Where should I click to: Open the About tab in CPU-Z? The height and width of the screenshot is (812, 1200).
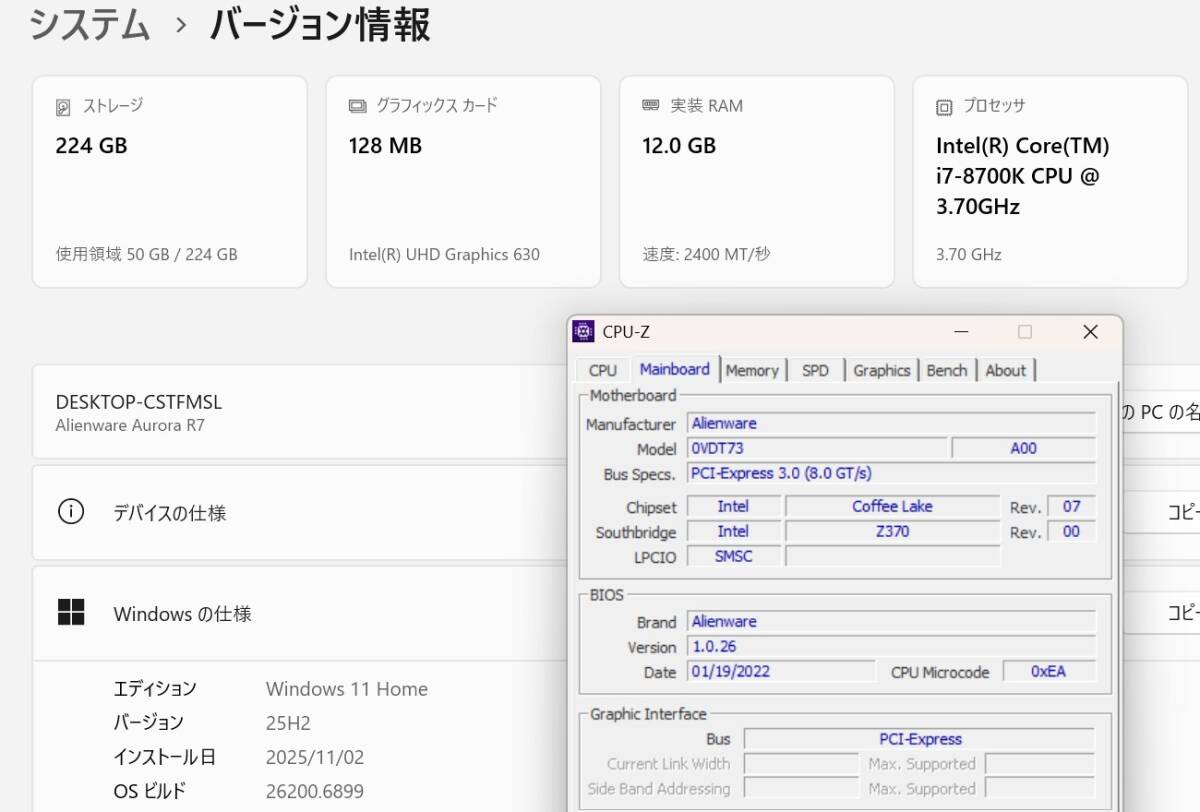click(1005, 370)
